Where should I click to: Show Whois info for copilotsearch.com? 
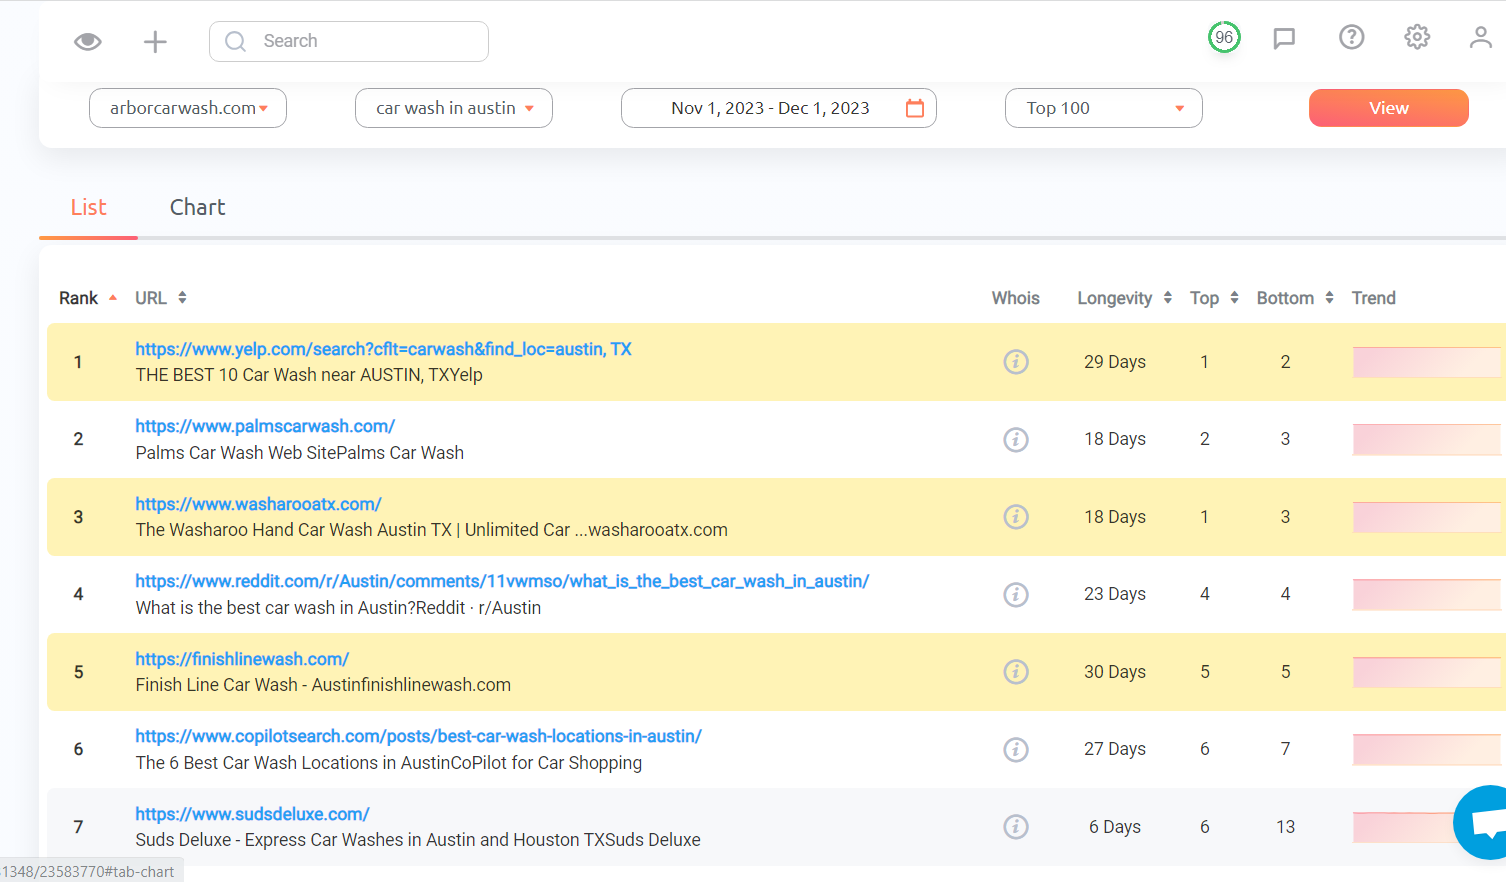pyautogui.click(x=1016, y=749)
